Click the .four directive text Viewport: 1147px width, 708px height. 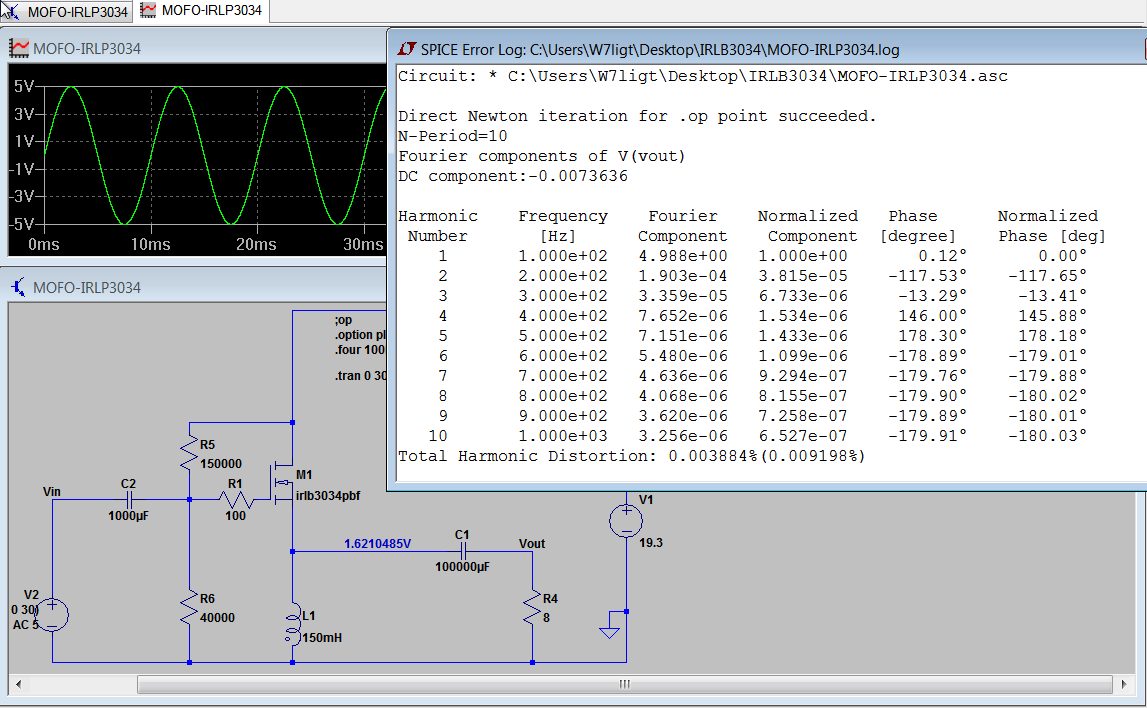360,349
